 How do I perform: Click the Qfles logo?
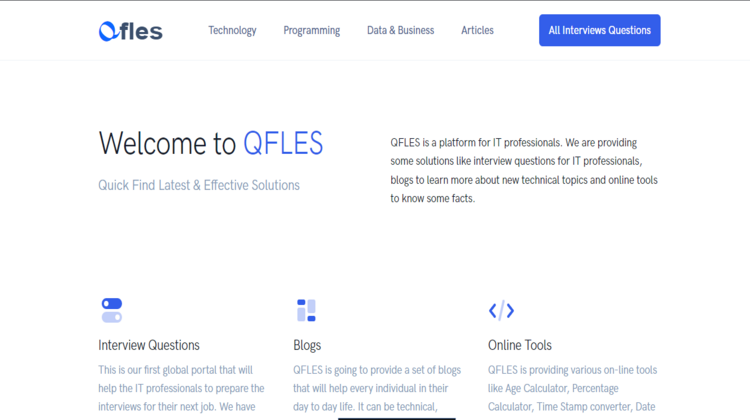click(131, 31)
